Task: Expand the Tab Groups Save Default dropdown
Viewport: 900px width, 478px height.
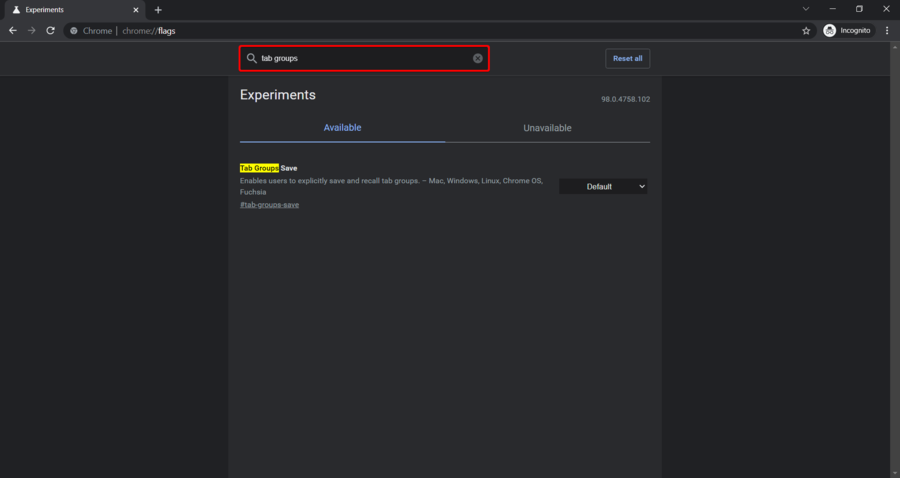Action: [x=603, y=186]
